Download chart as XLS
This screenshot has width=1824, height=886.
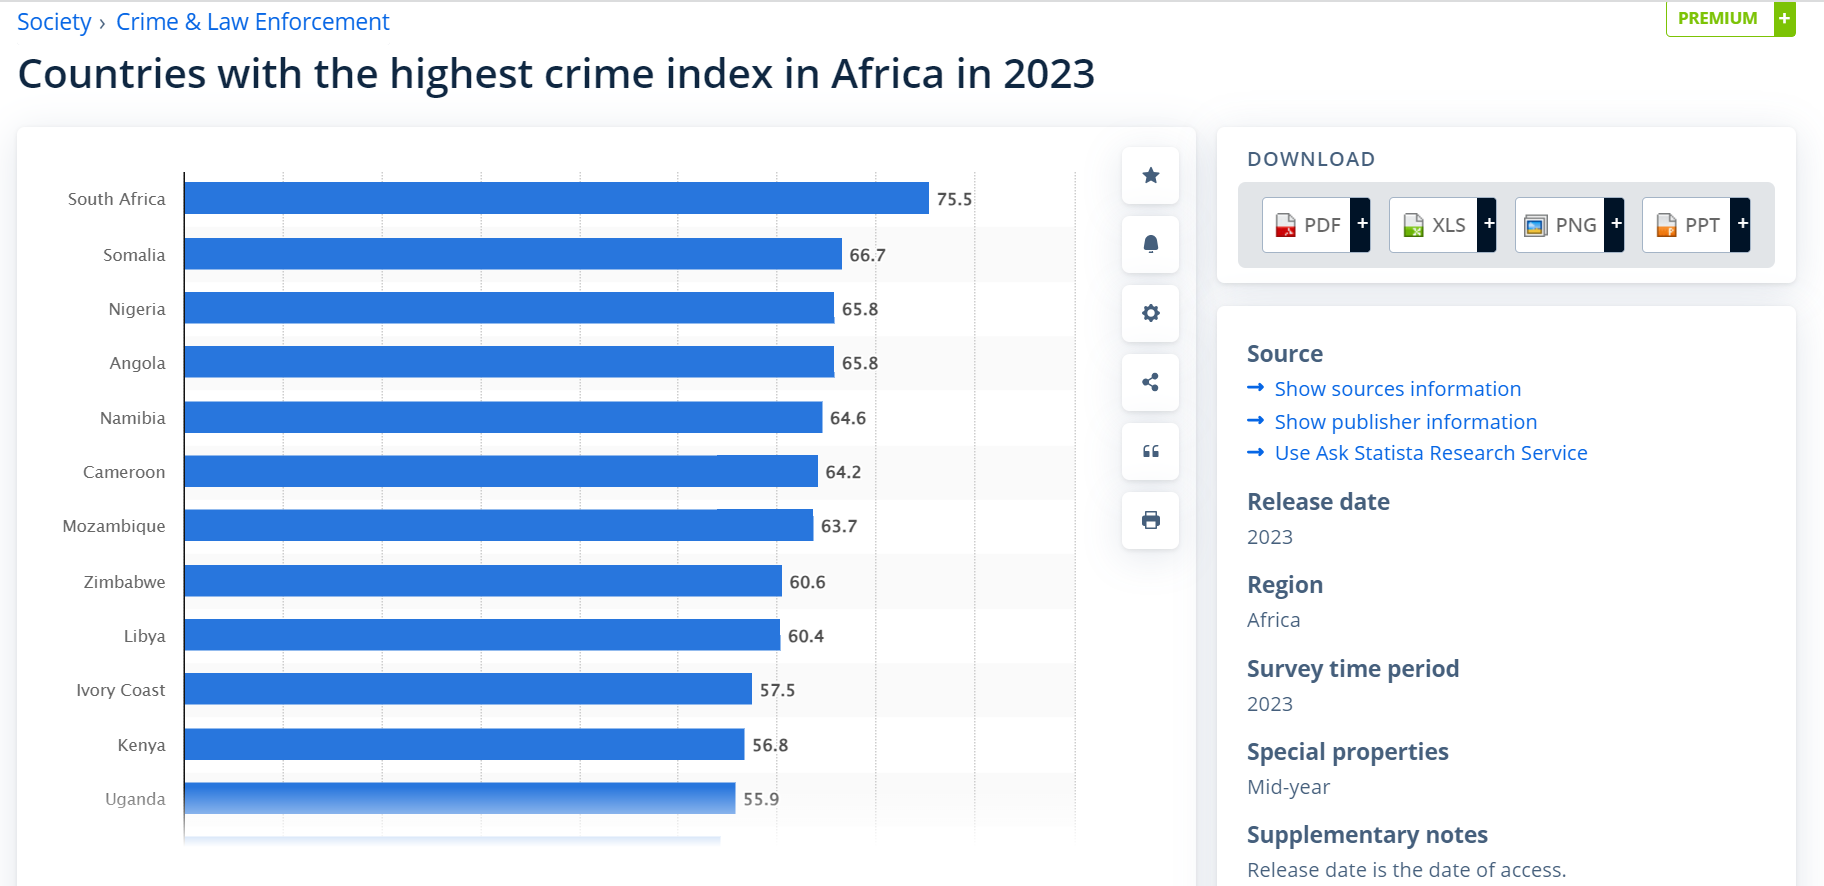[1442, 225]
